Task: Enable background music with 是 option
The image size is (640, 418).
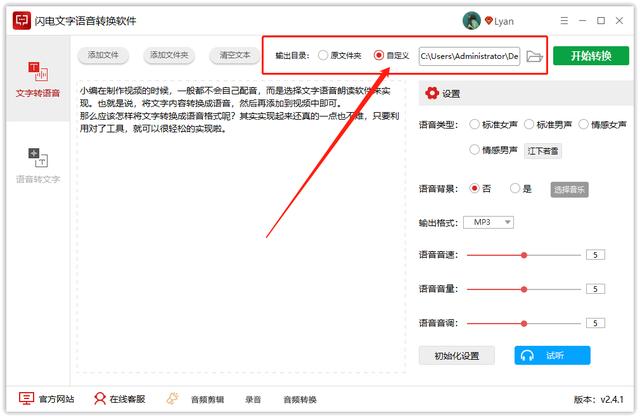Action: pos(515,188)
